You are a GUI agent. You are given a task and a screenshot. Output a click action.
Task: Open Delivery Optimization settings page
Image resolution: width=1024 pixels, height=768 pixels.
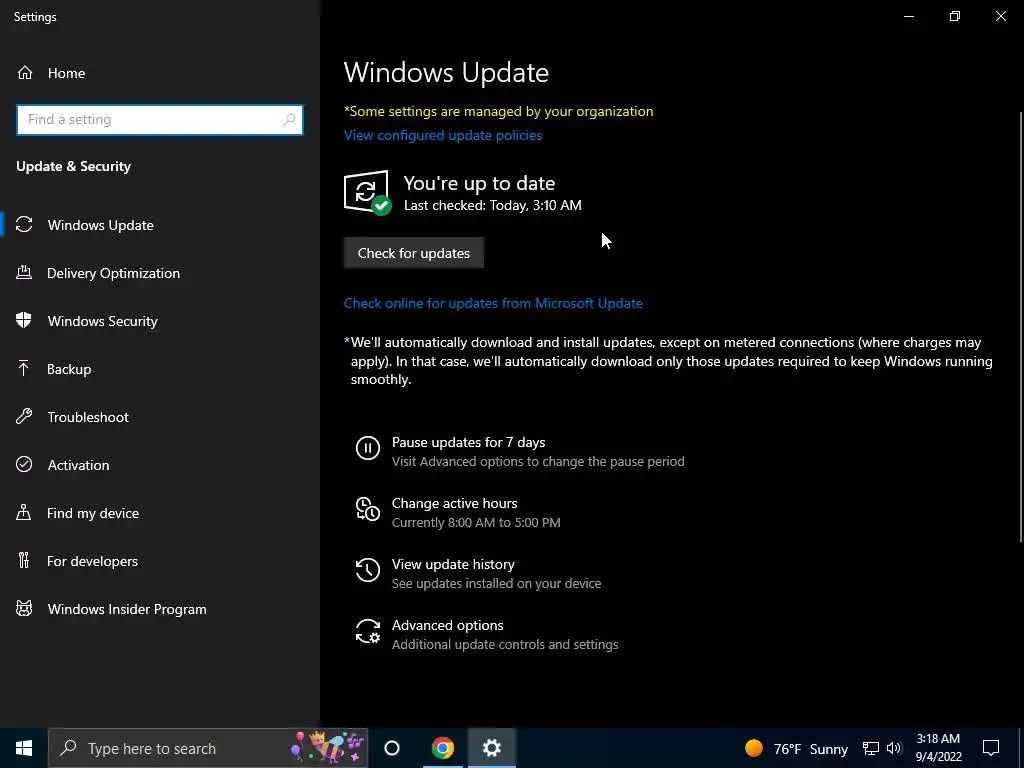[160, 273]
